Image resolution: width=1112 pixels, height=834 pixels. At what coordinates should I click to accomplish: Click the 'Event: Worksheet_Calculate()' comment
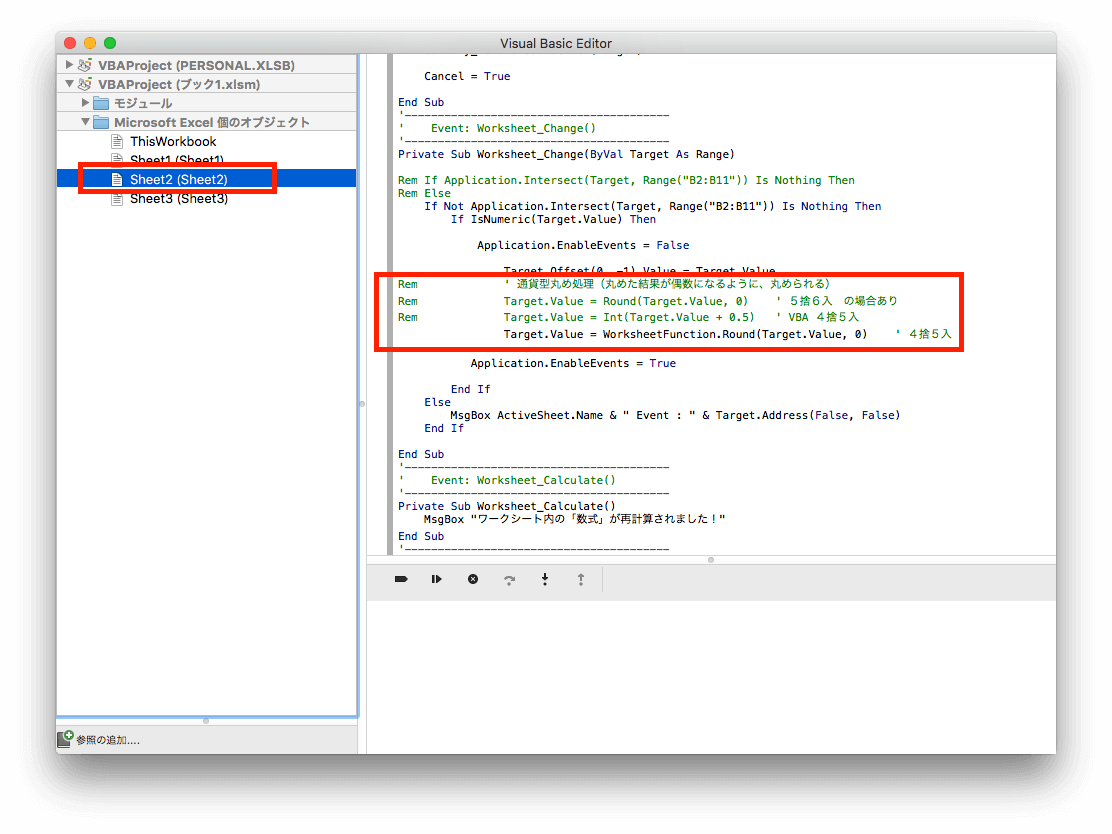[523, 480]
